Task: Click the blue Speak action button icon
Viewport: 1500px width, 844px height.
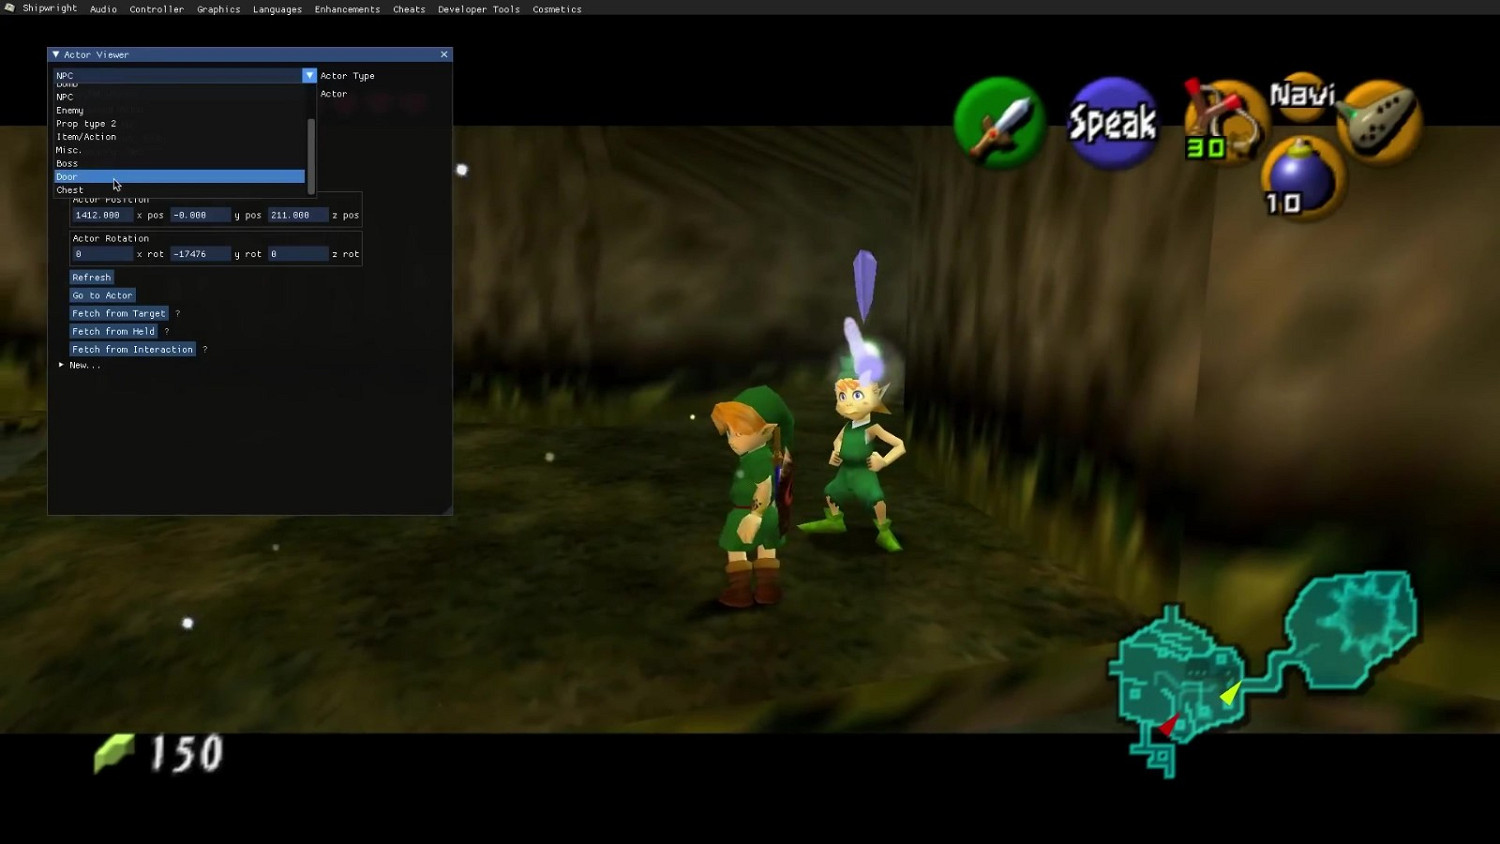Action: click(1112, 123)
